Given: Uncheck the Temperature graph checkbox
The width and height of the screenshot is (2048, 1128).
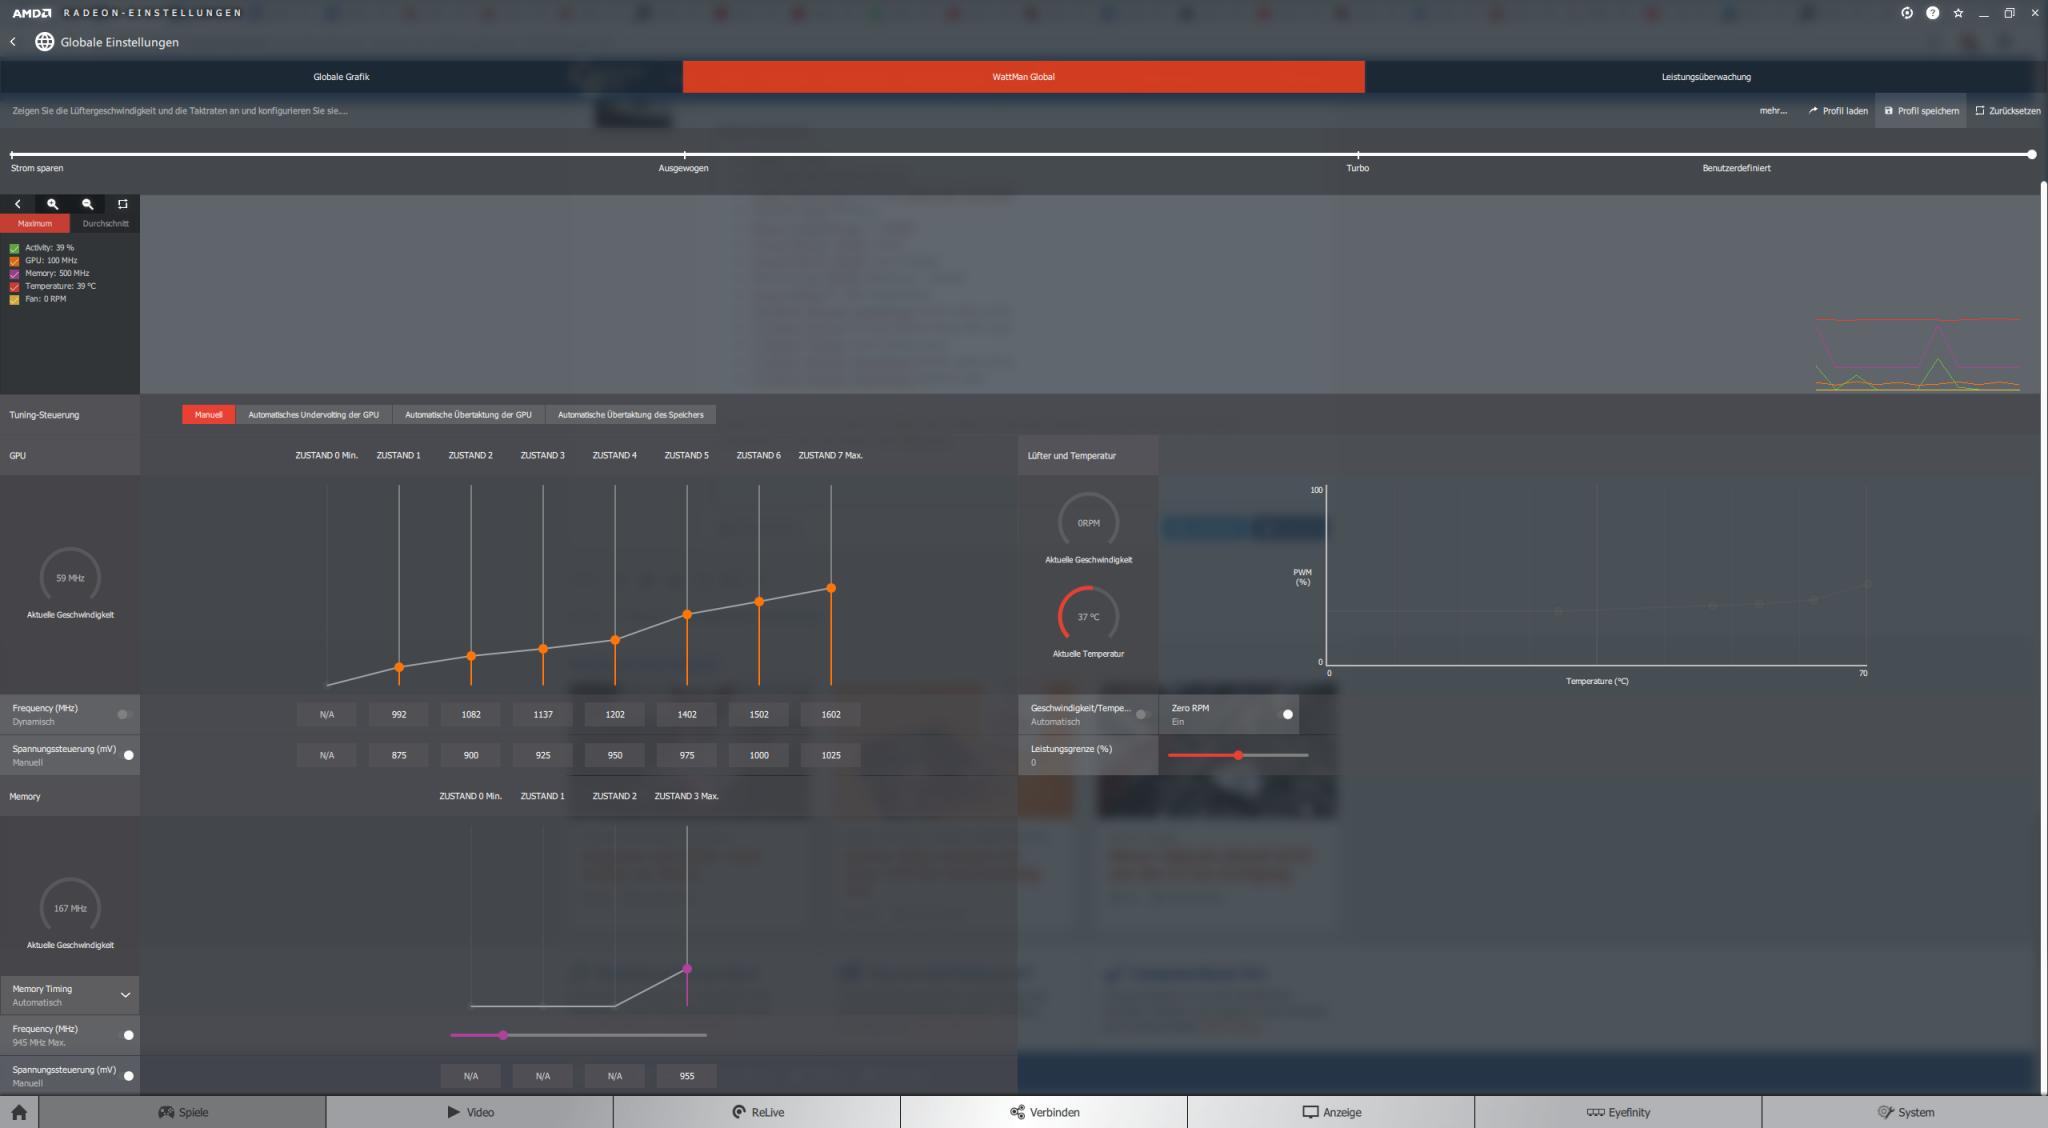Looking at the screenshot, I should (14, 286).
